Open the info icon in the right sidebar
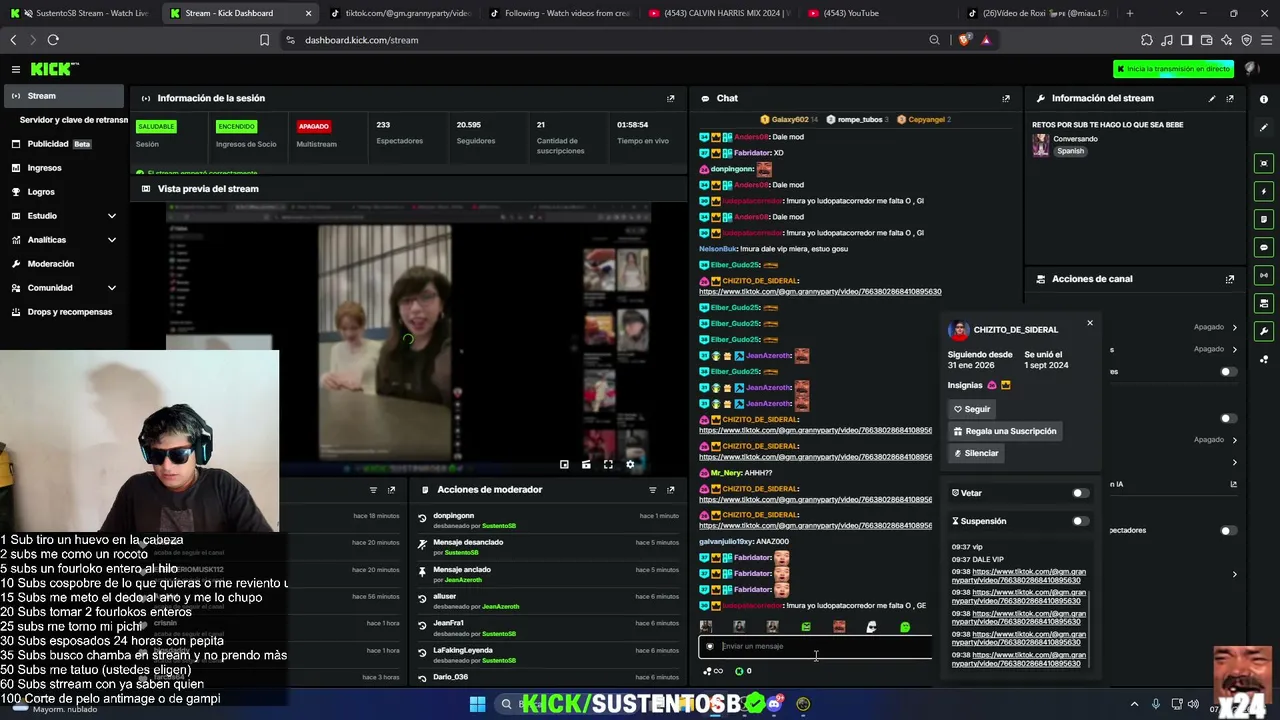The image size is (1280, 720). [x=1264, y=99]
